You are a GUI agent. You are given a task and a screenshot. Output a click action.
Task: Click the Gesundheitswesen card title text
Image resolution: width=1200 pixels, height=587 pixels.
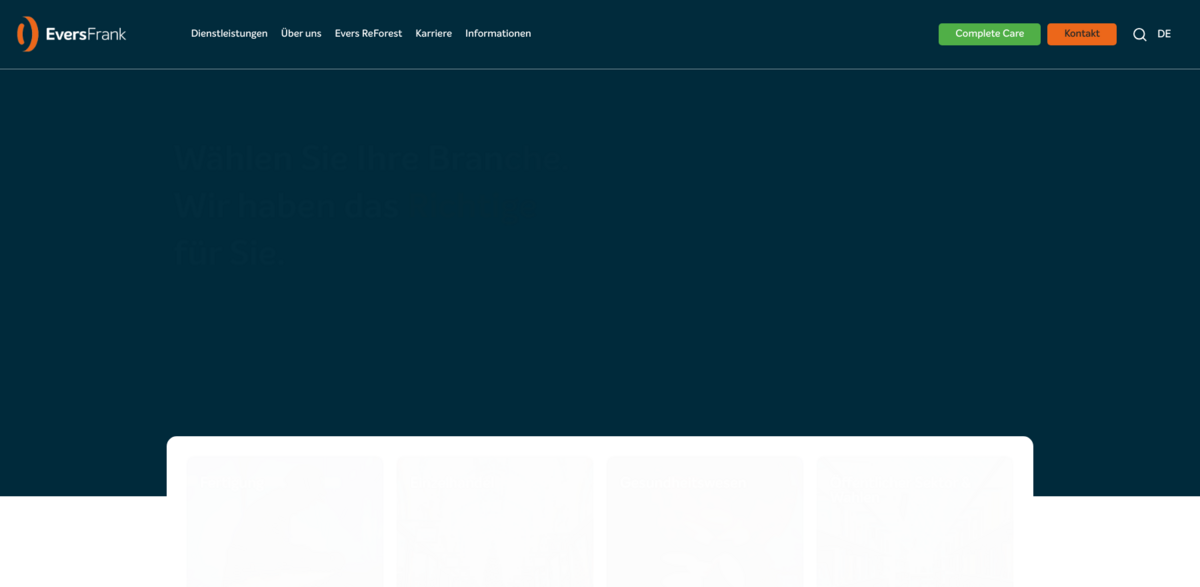(x=680, y=484)
